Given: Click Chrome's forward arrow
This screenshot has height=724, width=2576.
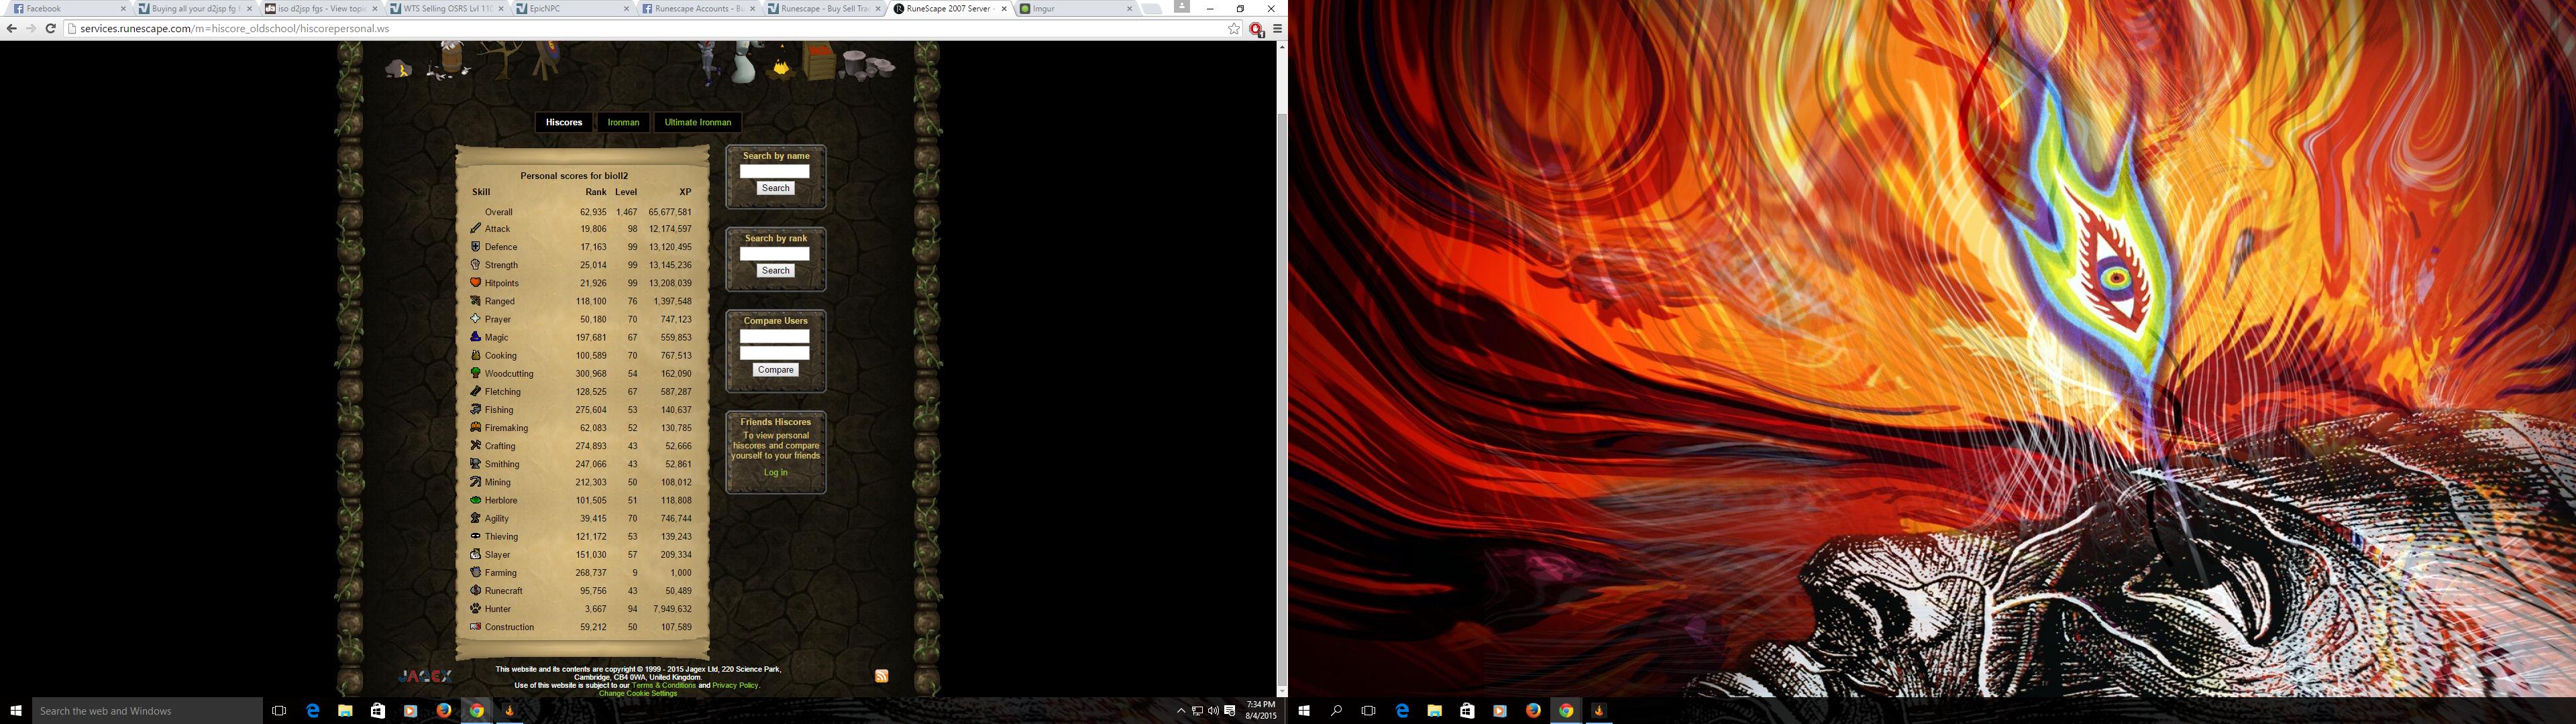Looking at the screenshot, I should pyautogui.click(x=31, y=29).
